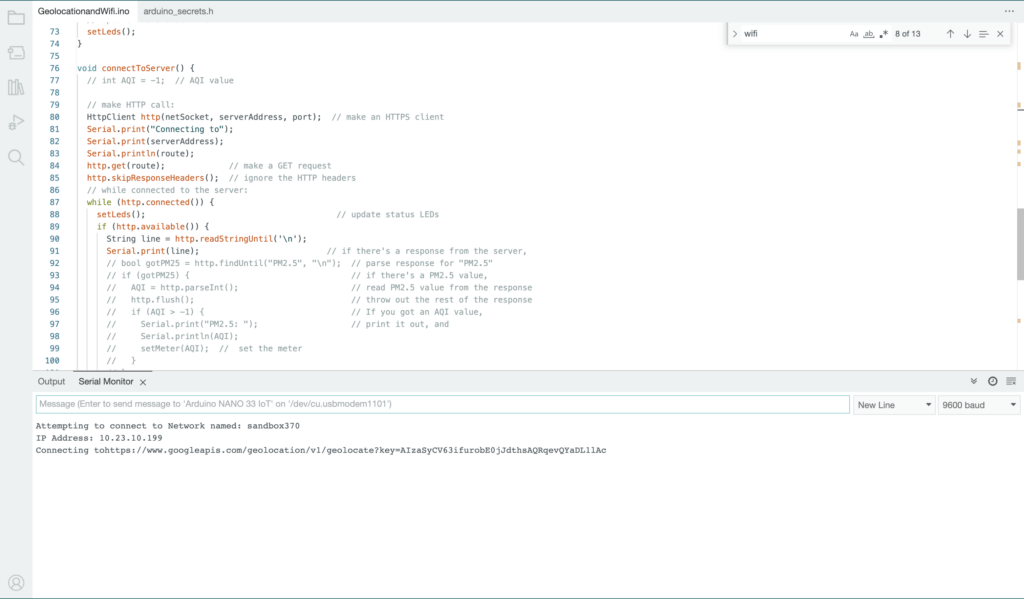
Task: Toggle timestamps in the Serial Monitor
Action: pyautogui.click(x=990, y=381)
